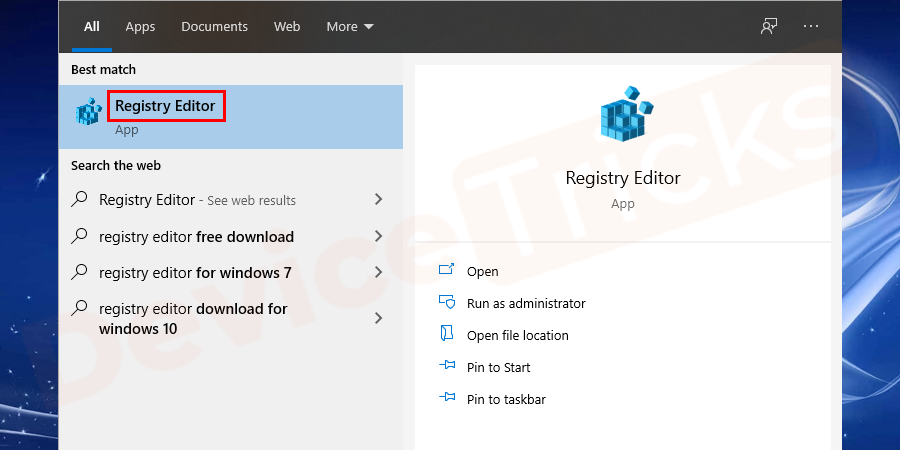Select the Registry Editor best match result
Viewport: 900px width, 450px height.
[165, 106]
